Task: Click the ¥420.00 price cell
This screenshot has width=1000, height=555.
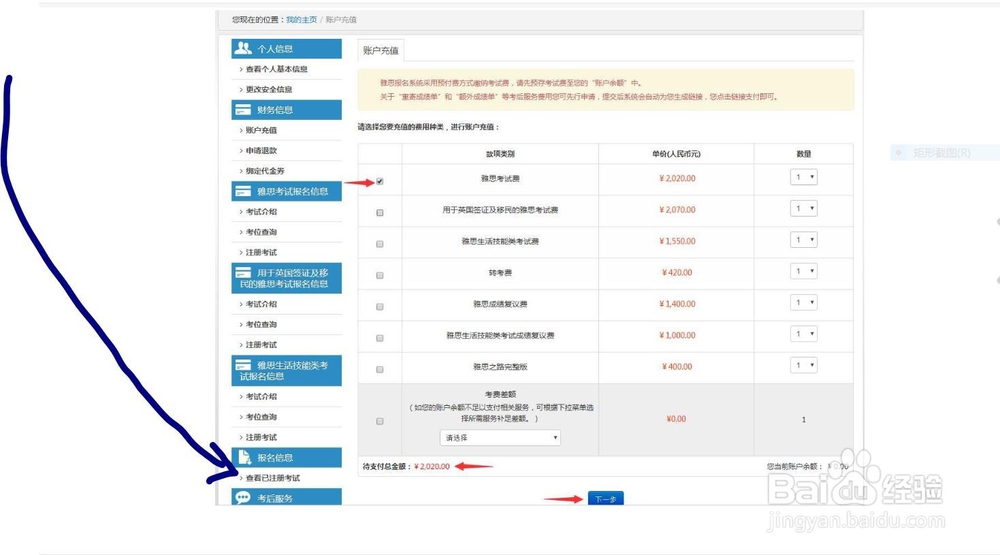Action: (677, 272)
